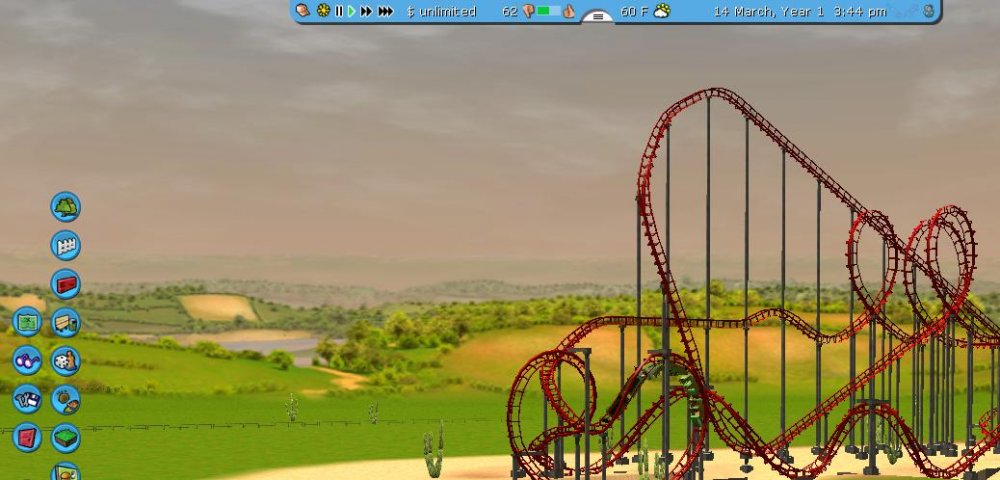
Task: Open the dice scenario editor button
Action: pyautogui.click(x=65, y=360)
